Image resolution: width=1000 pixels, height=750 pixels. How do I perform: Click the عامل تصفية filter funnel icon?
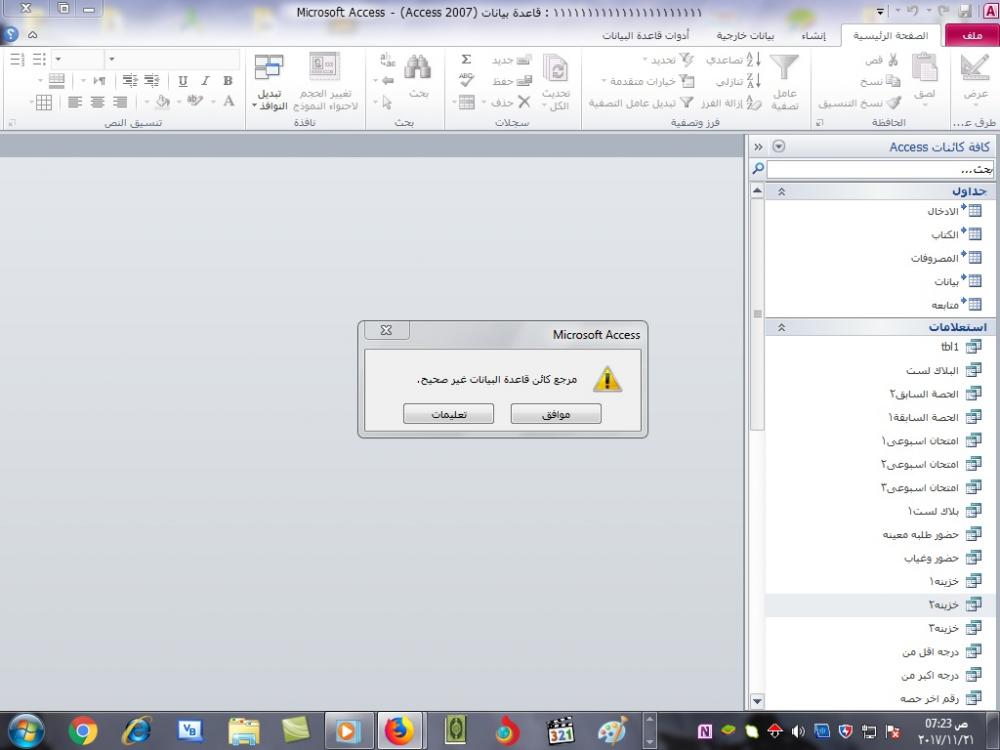(784, 68)
